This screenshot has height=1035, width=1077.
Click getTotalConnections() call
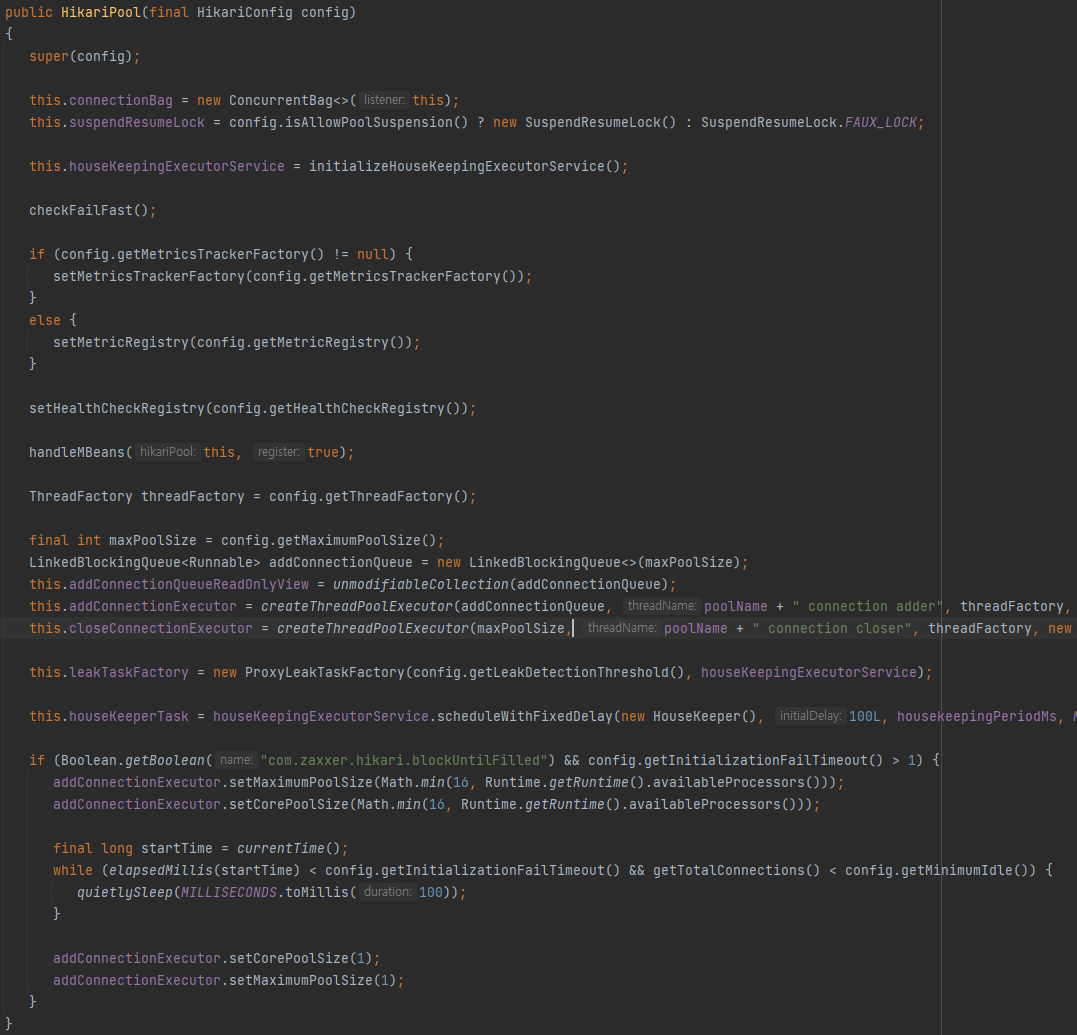(x=736, y=869)
